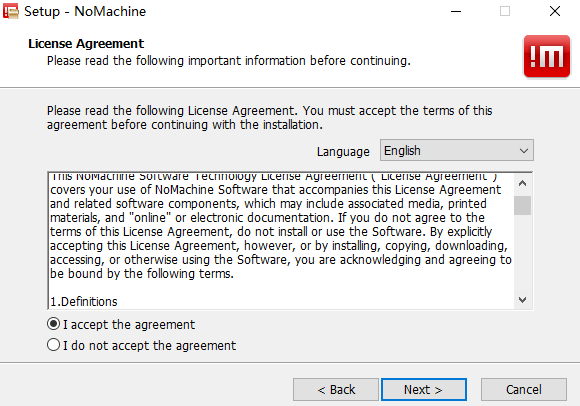The image size is (580, 406).
Task: Click the license text scroll up arrow
Action: point(522,183)
